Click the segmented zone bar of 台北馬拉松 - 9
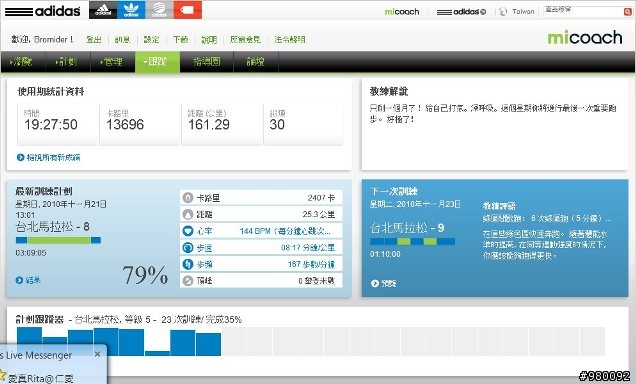This screenshot has width=636, height=384. click(413, 242)
